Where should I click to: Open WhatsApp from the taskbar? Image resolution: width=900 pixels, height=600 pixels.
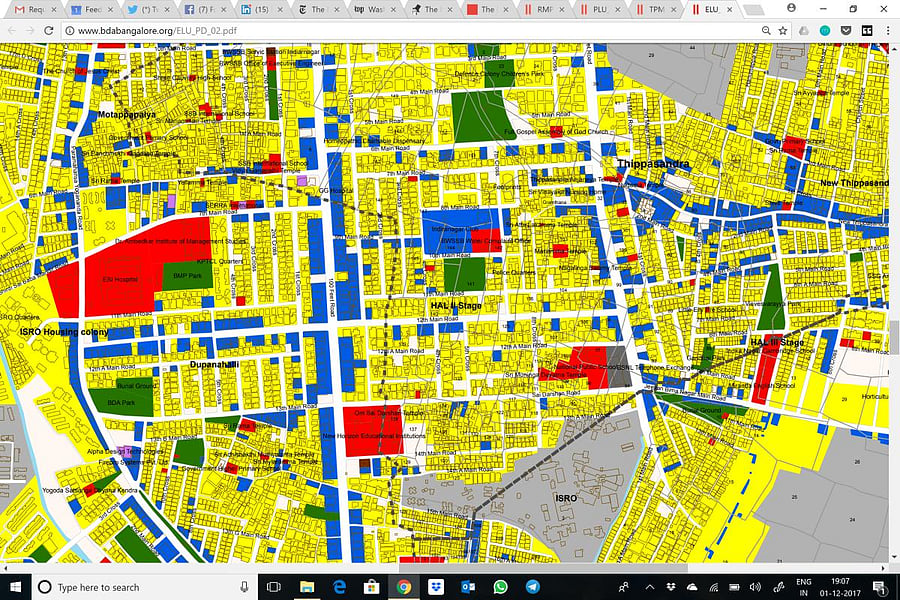[500, 587]
